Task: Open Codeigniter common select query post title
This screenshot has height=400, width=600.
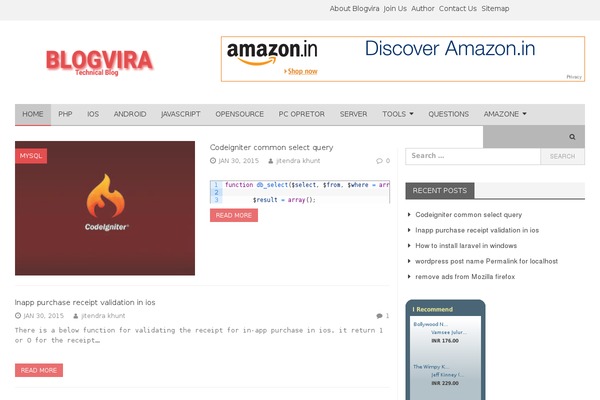Action: tap(271, 147)
